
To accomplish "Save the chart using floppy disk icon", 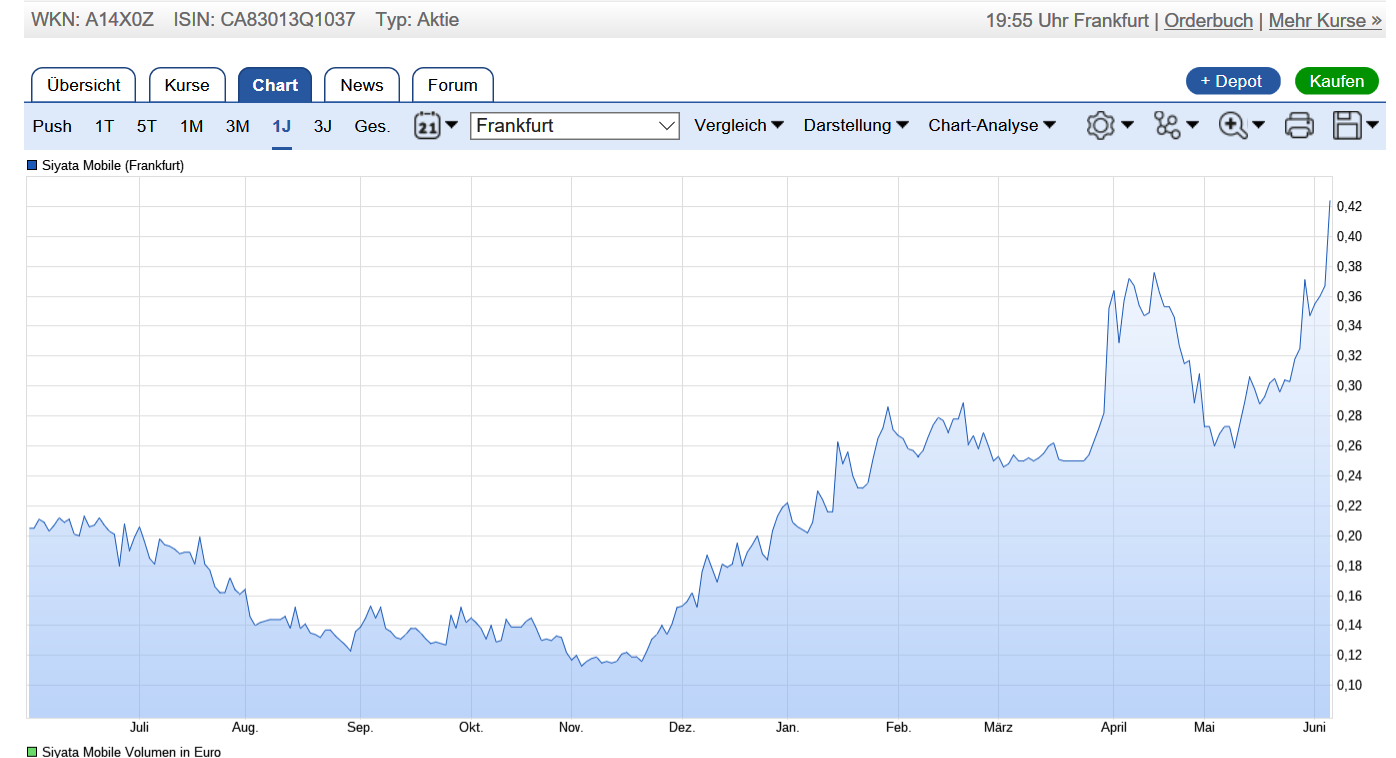I will click(1348, 126).
